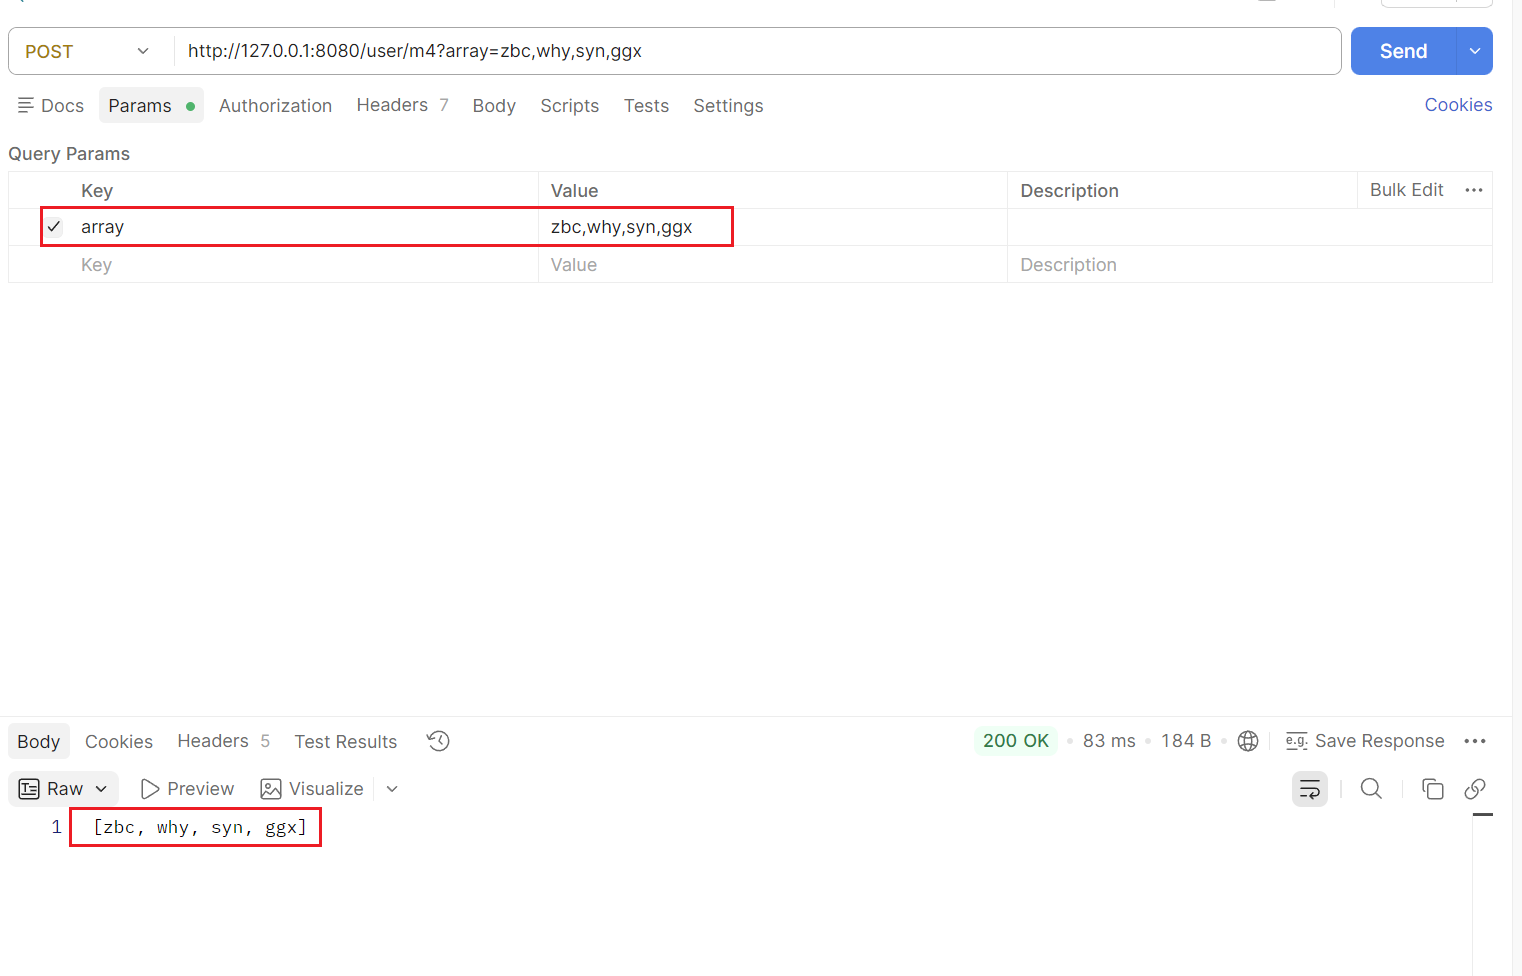
Task: Click the link icon beside copy
Action: click(1475, 789)
